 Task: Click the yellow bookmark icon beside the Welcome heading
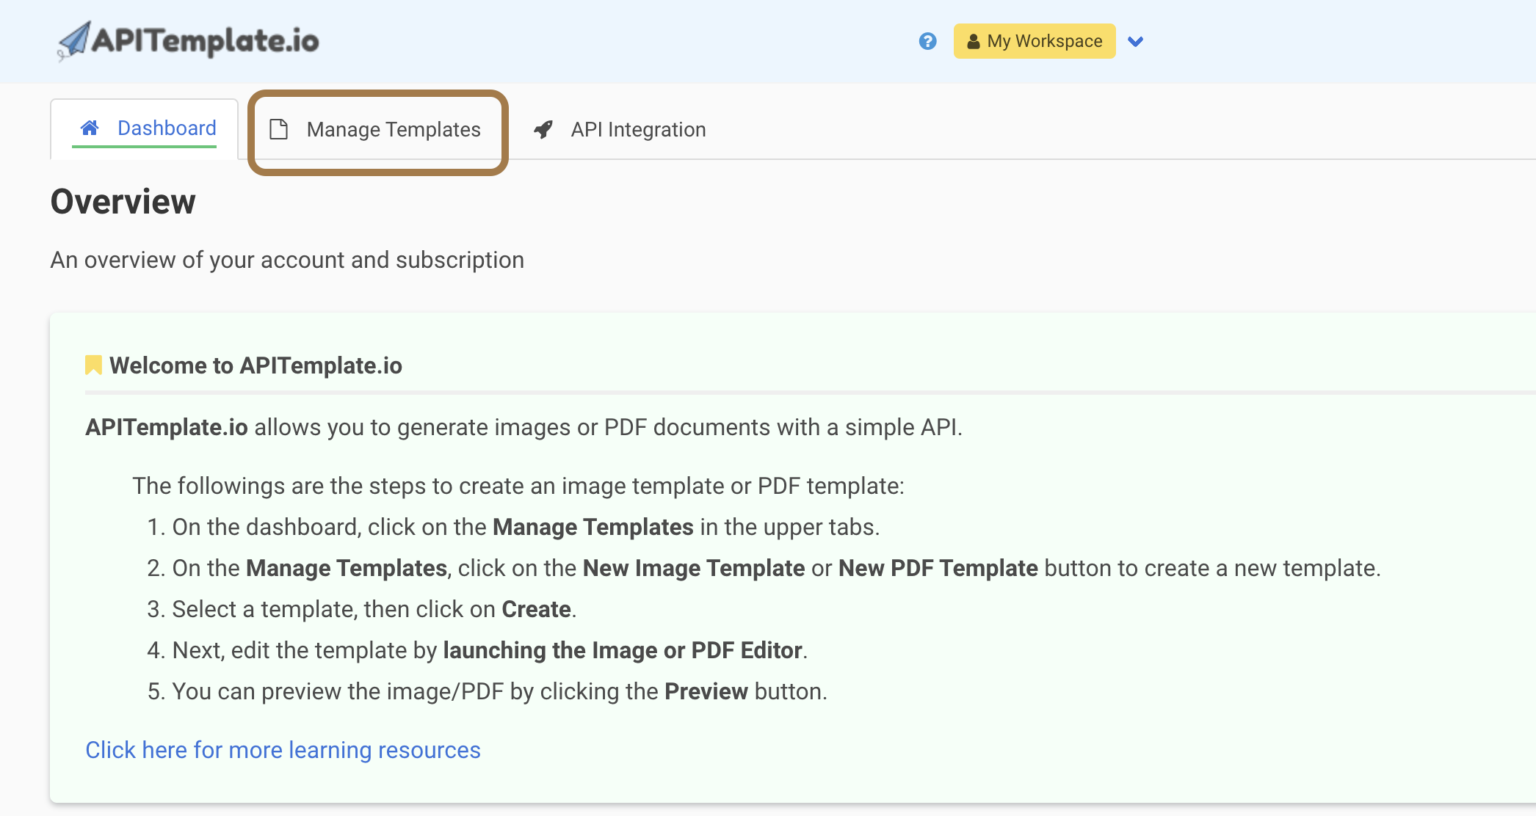click(92, 364)
